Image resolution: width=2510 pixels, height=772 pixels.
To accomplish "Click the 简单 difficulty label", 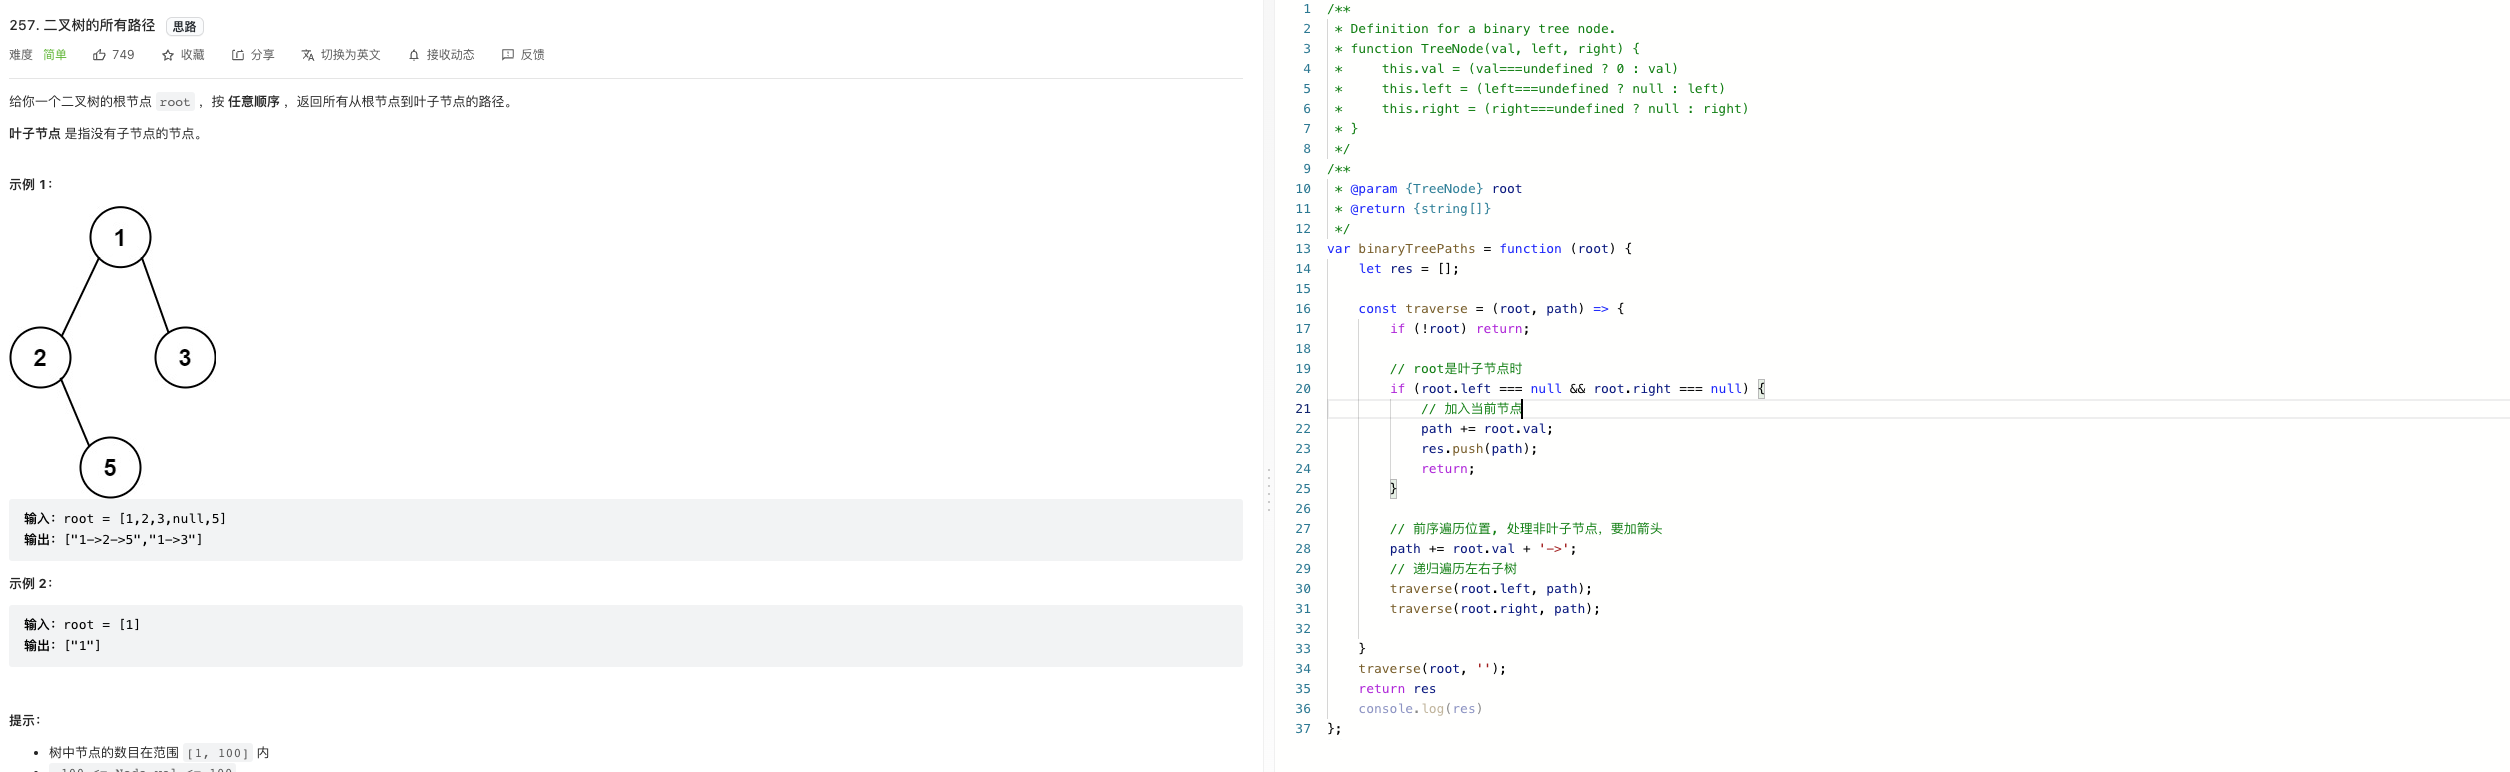I will (x=55, y=55).
